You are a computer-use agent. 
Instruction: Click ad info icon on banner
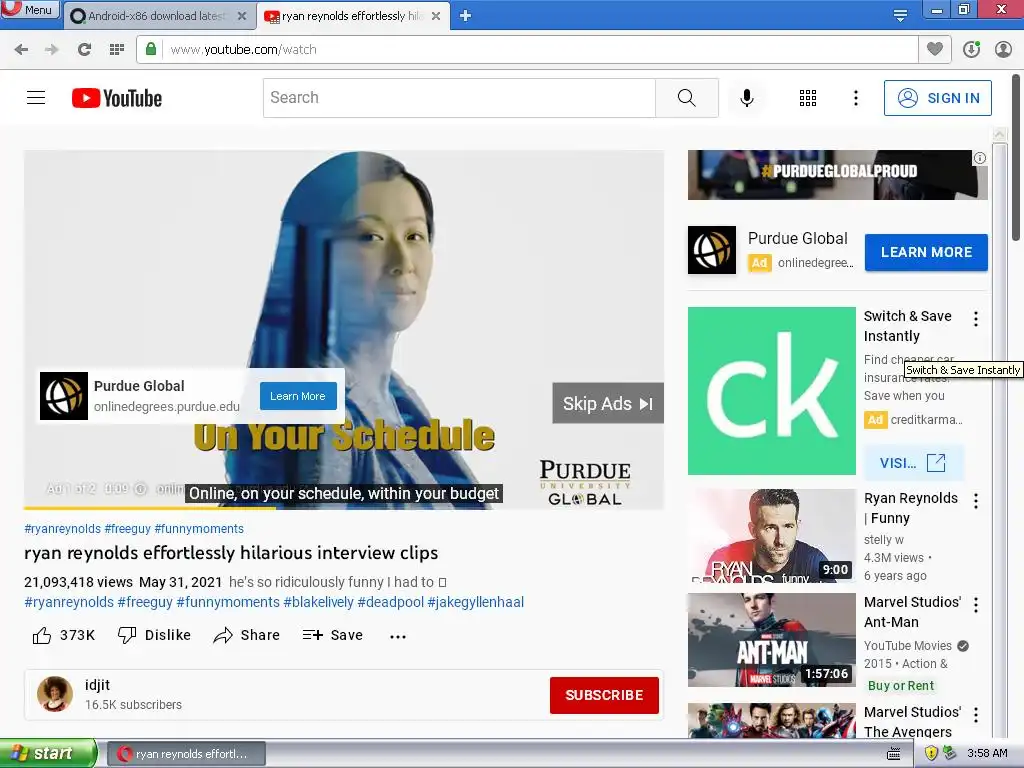click(x=980, y=158)
